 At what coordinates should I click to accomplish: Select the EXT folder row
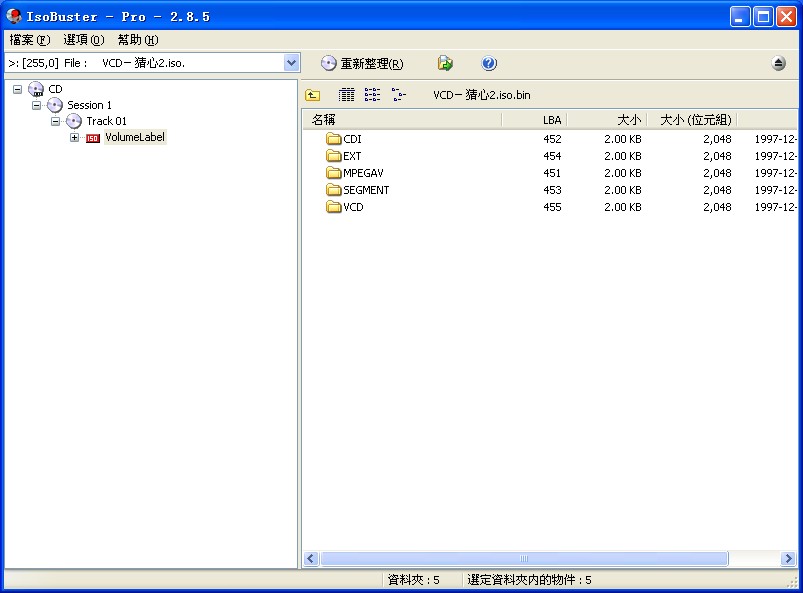pos(550,156)
